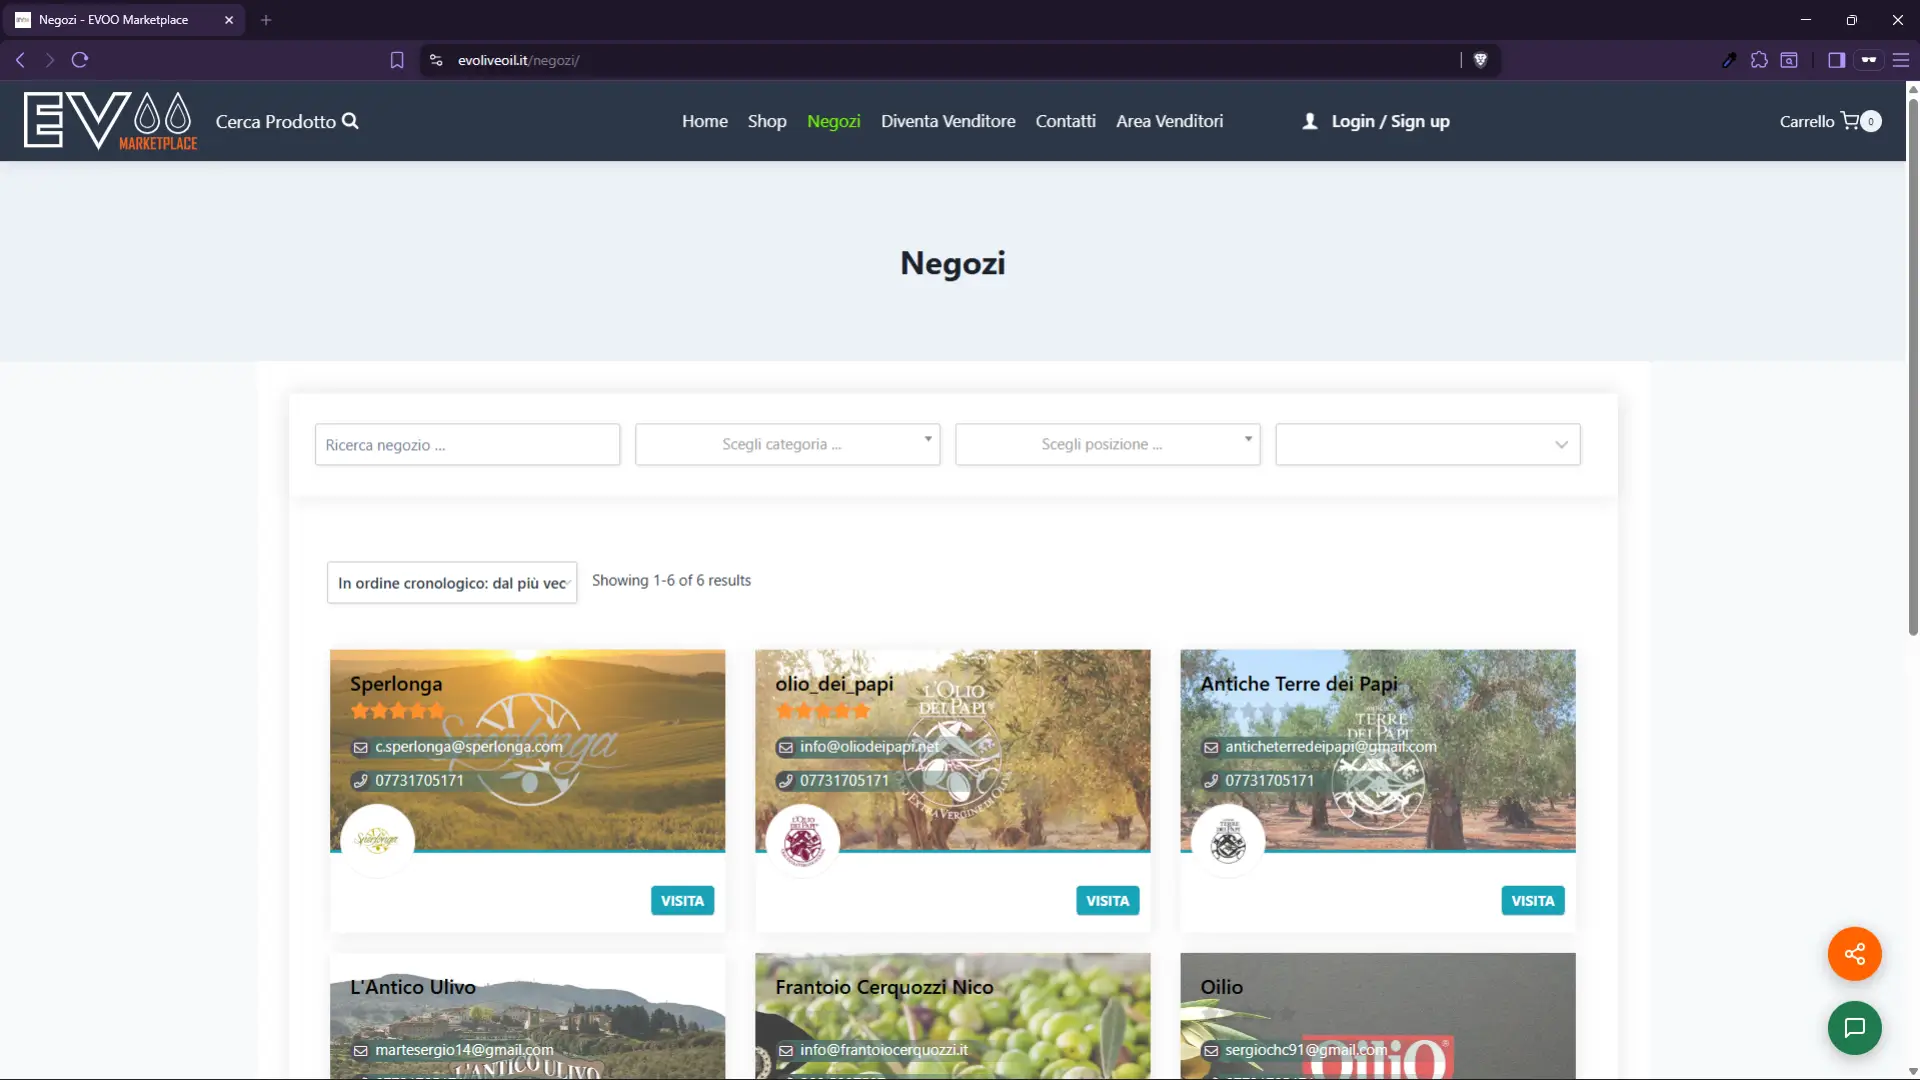
Task: Click Antiche Terre dei Papi title
Action: click(x=1299, y=684)
